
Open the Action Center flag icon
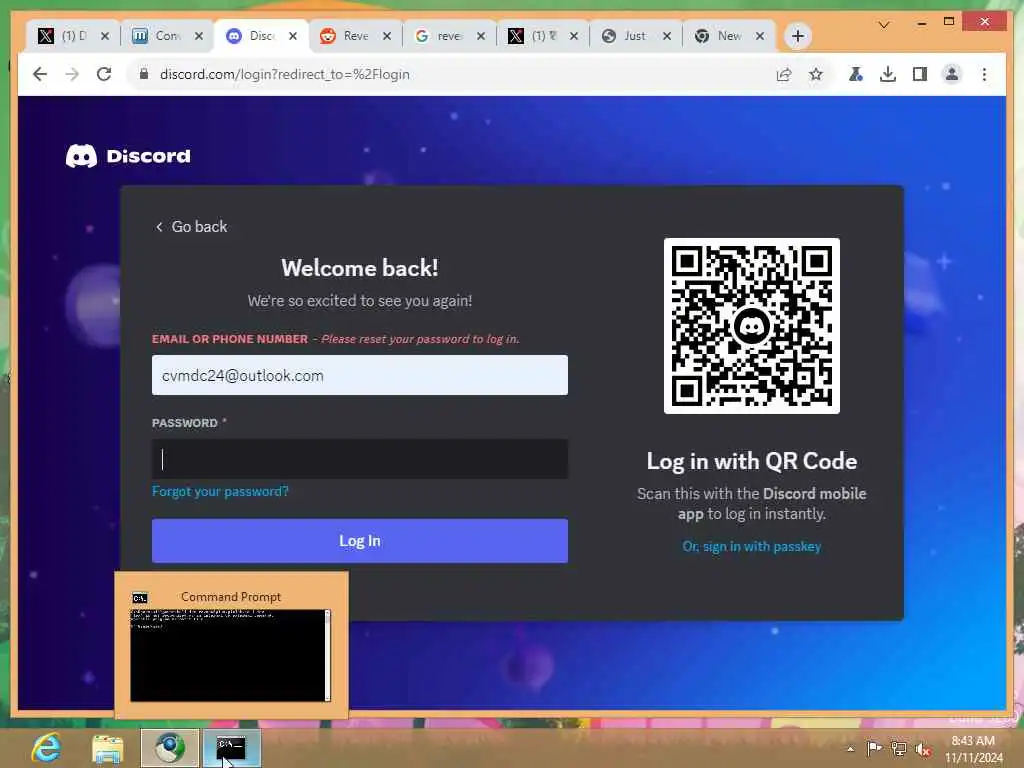(x=874, y=748)
